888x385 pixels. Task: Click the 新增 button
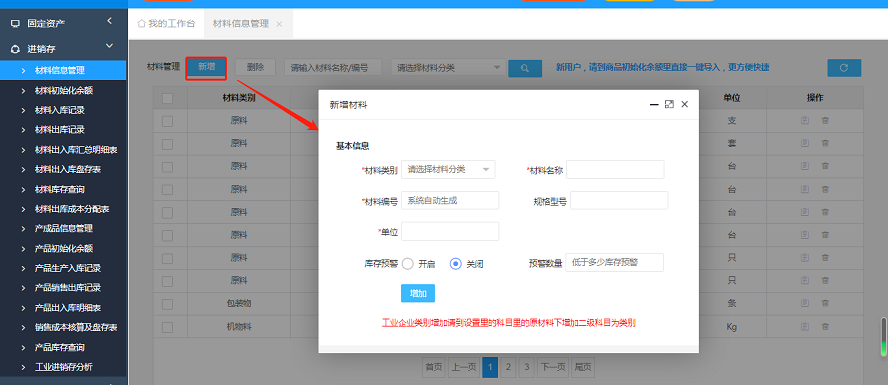[x=206, y=67]
